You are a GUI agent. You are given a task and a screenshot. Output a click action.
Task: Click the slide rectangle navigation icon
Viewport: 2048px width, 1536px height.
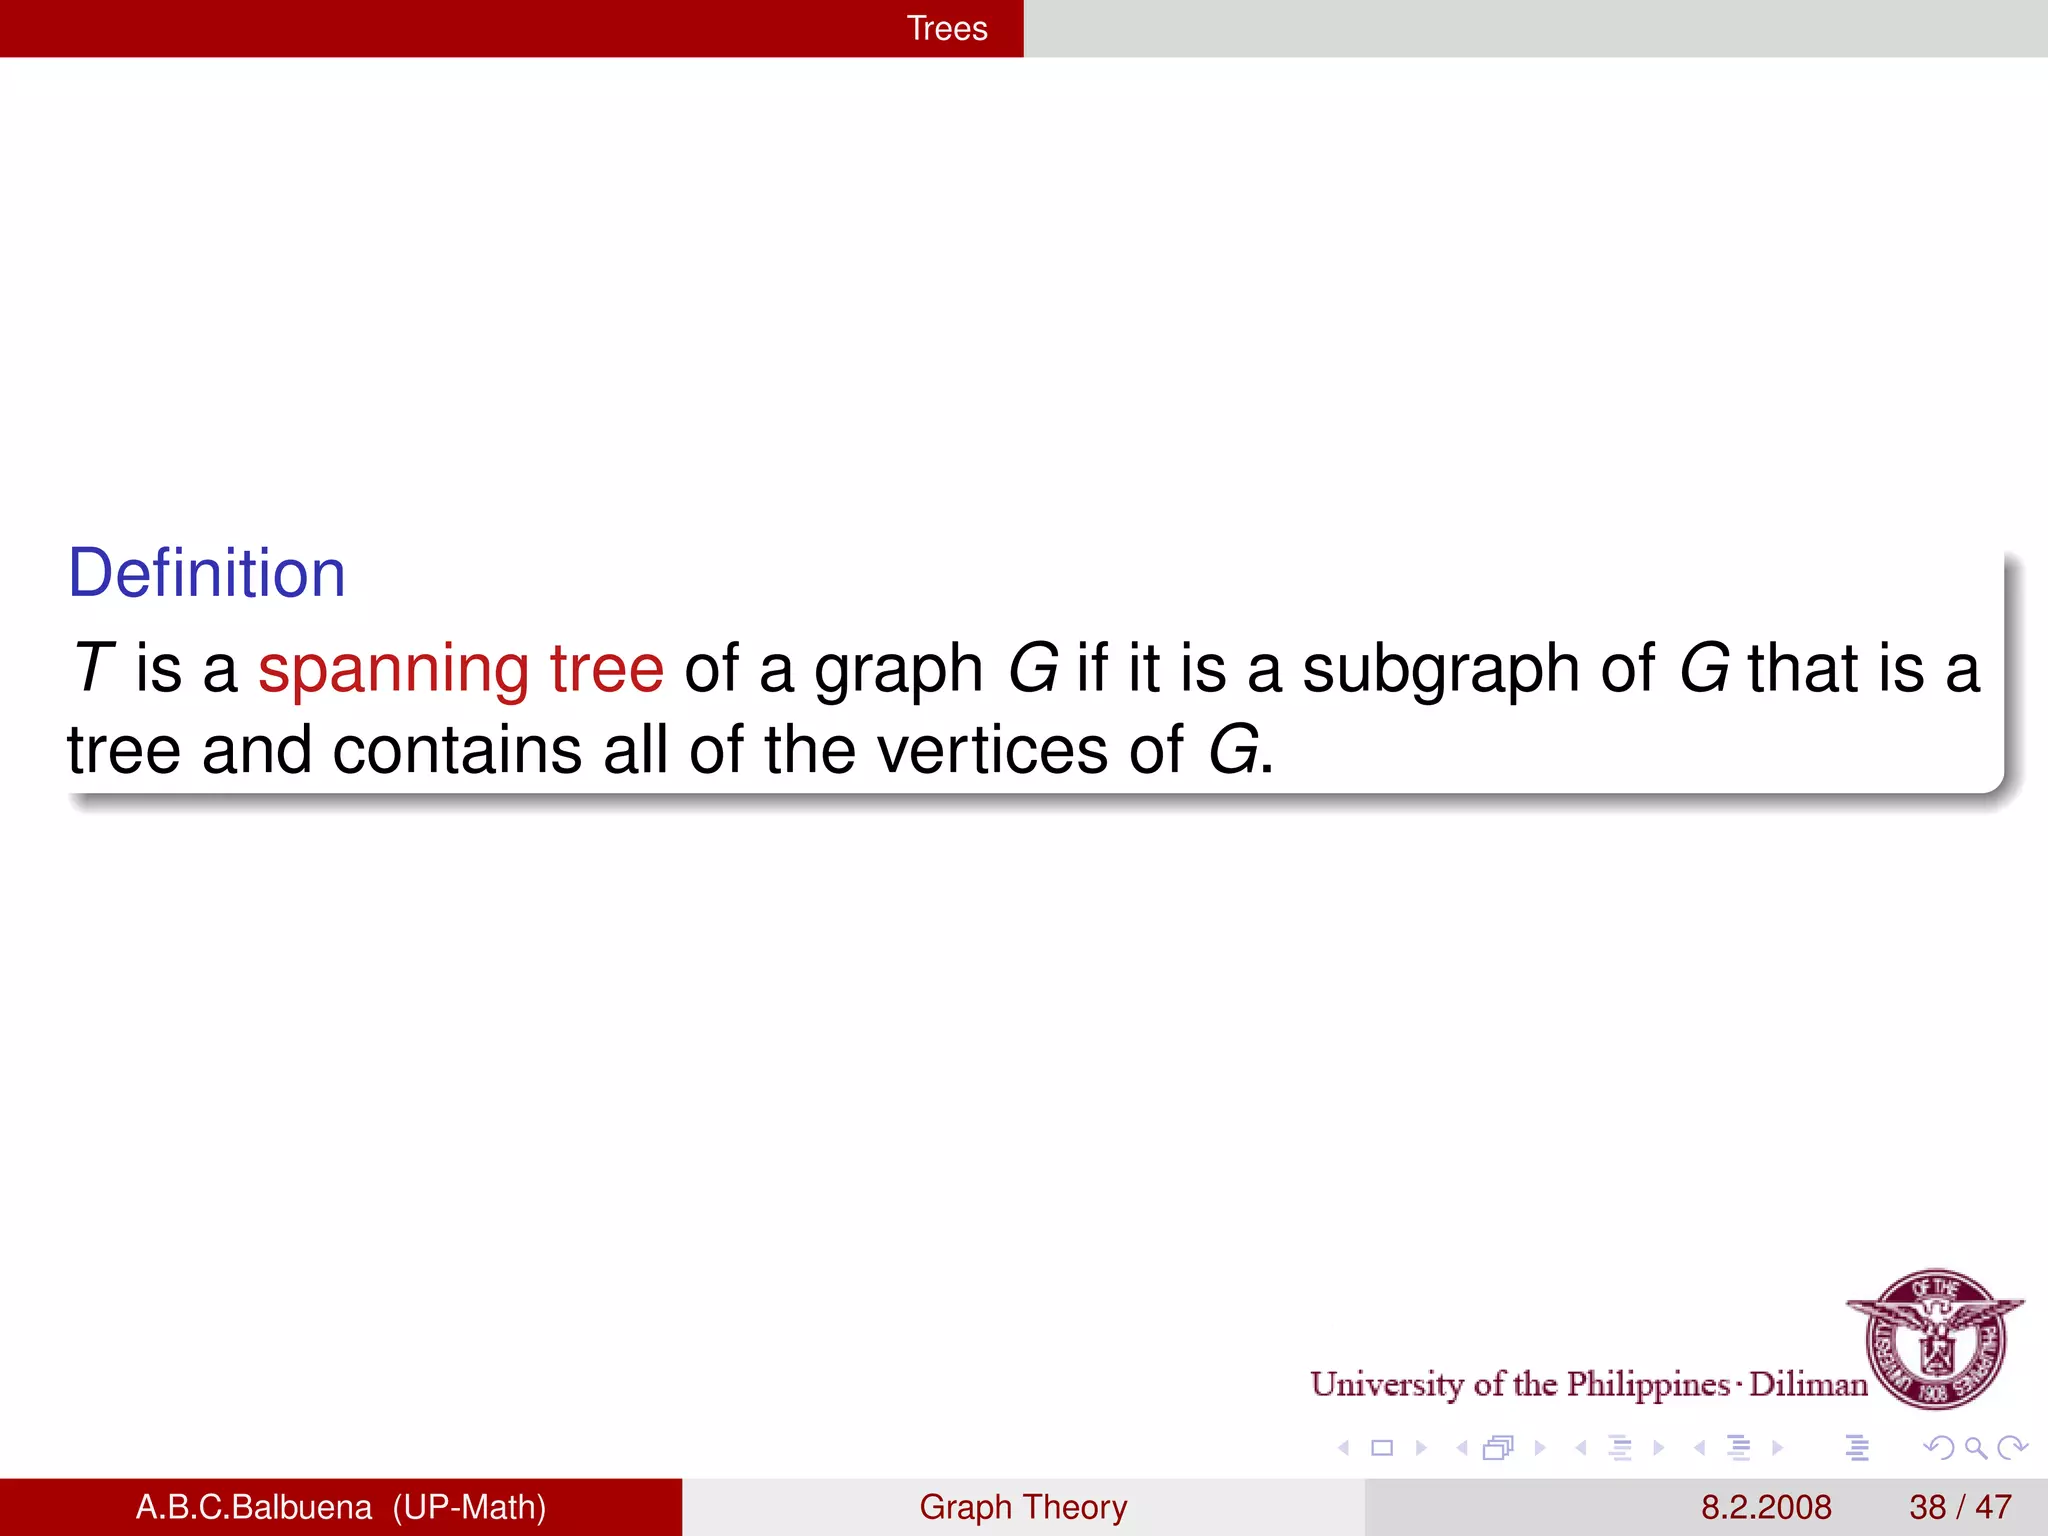point(1382,1447)
